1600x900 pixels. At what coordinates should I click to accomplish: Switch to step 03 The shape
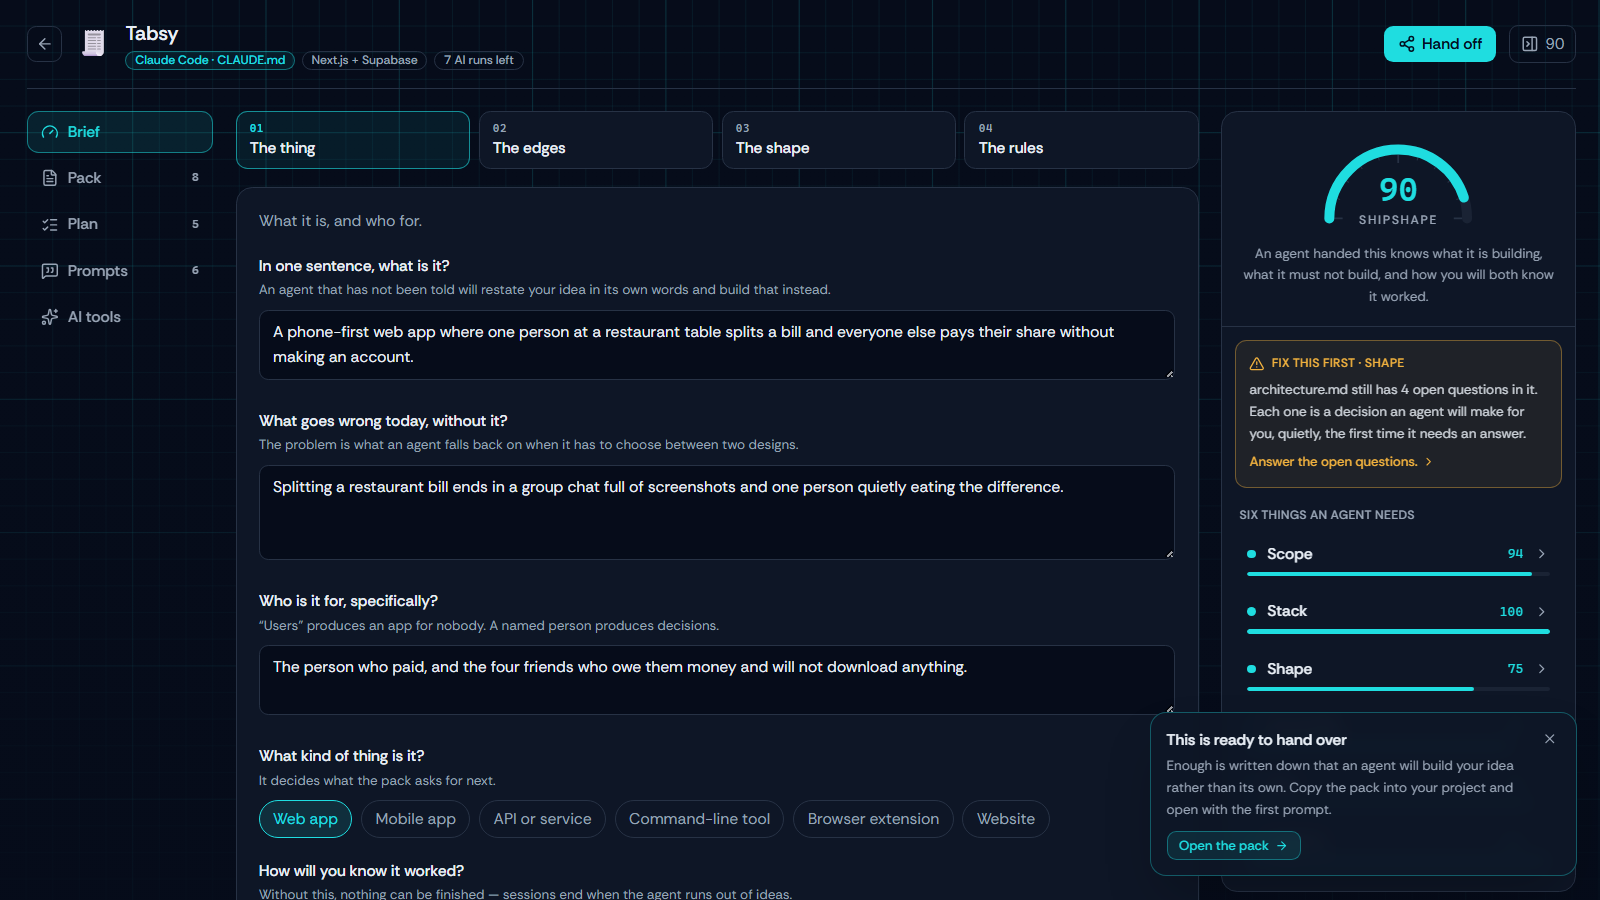point(839,140)
